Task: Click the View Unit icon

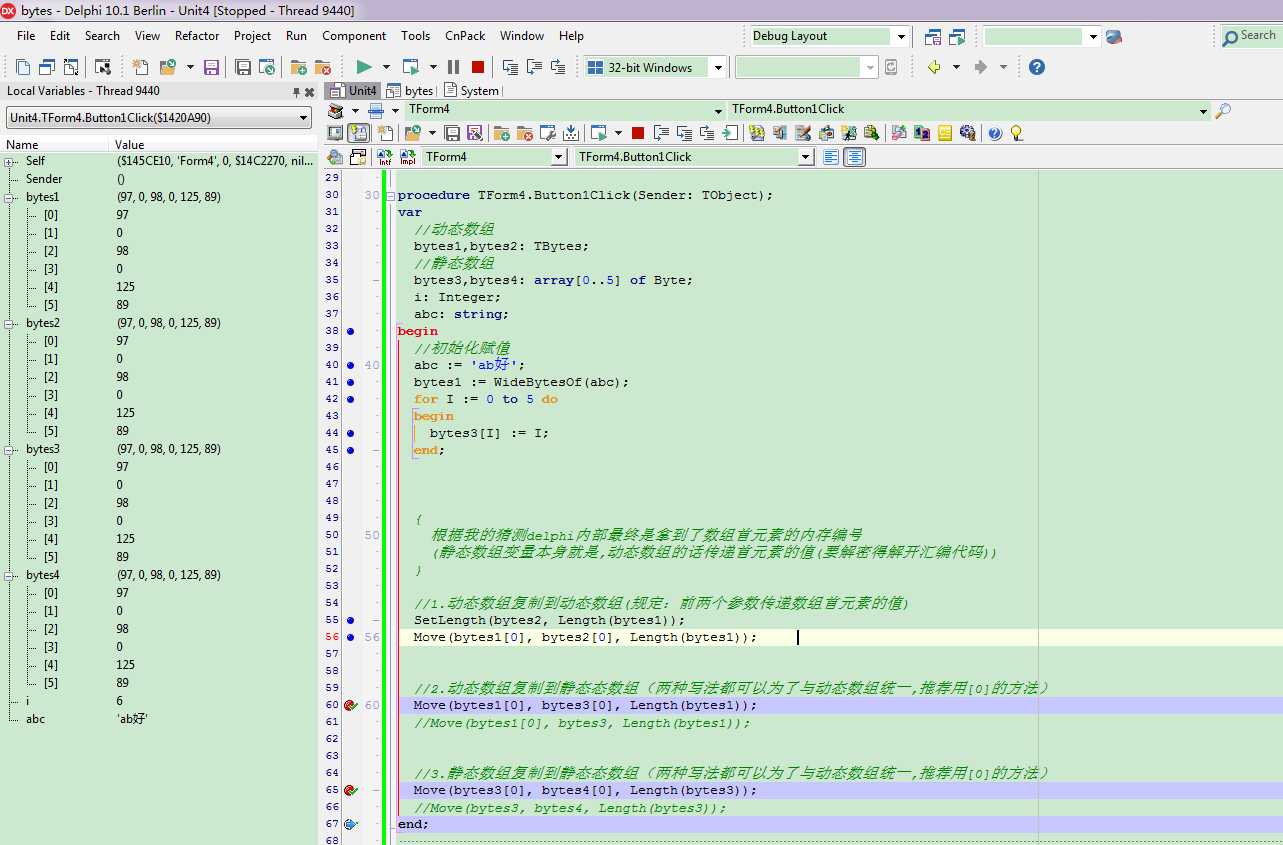Action: click(x=23, y=67)
